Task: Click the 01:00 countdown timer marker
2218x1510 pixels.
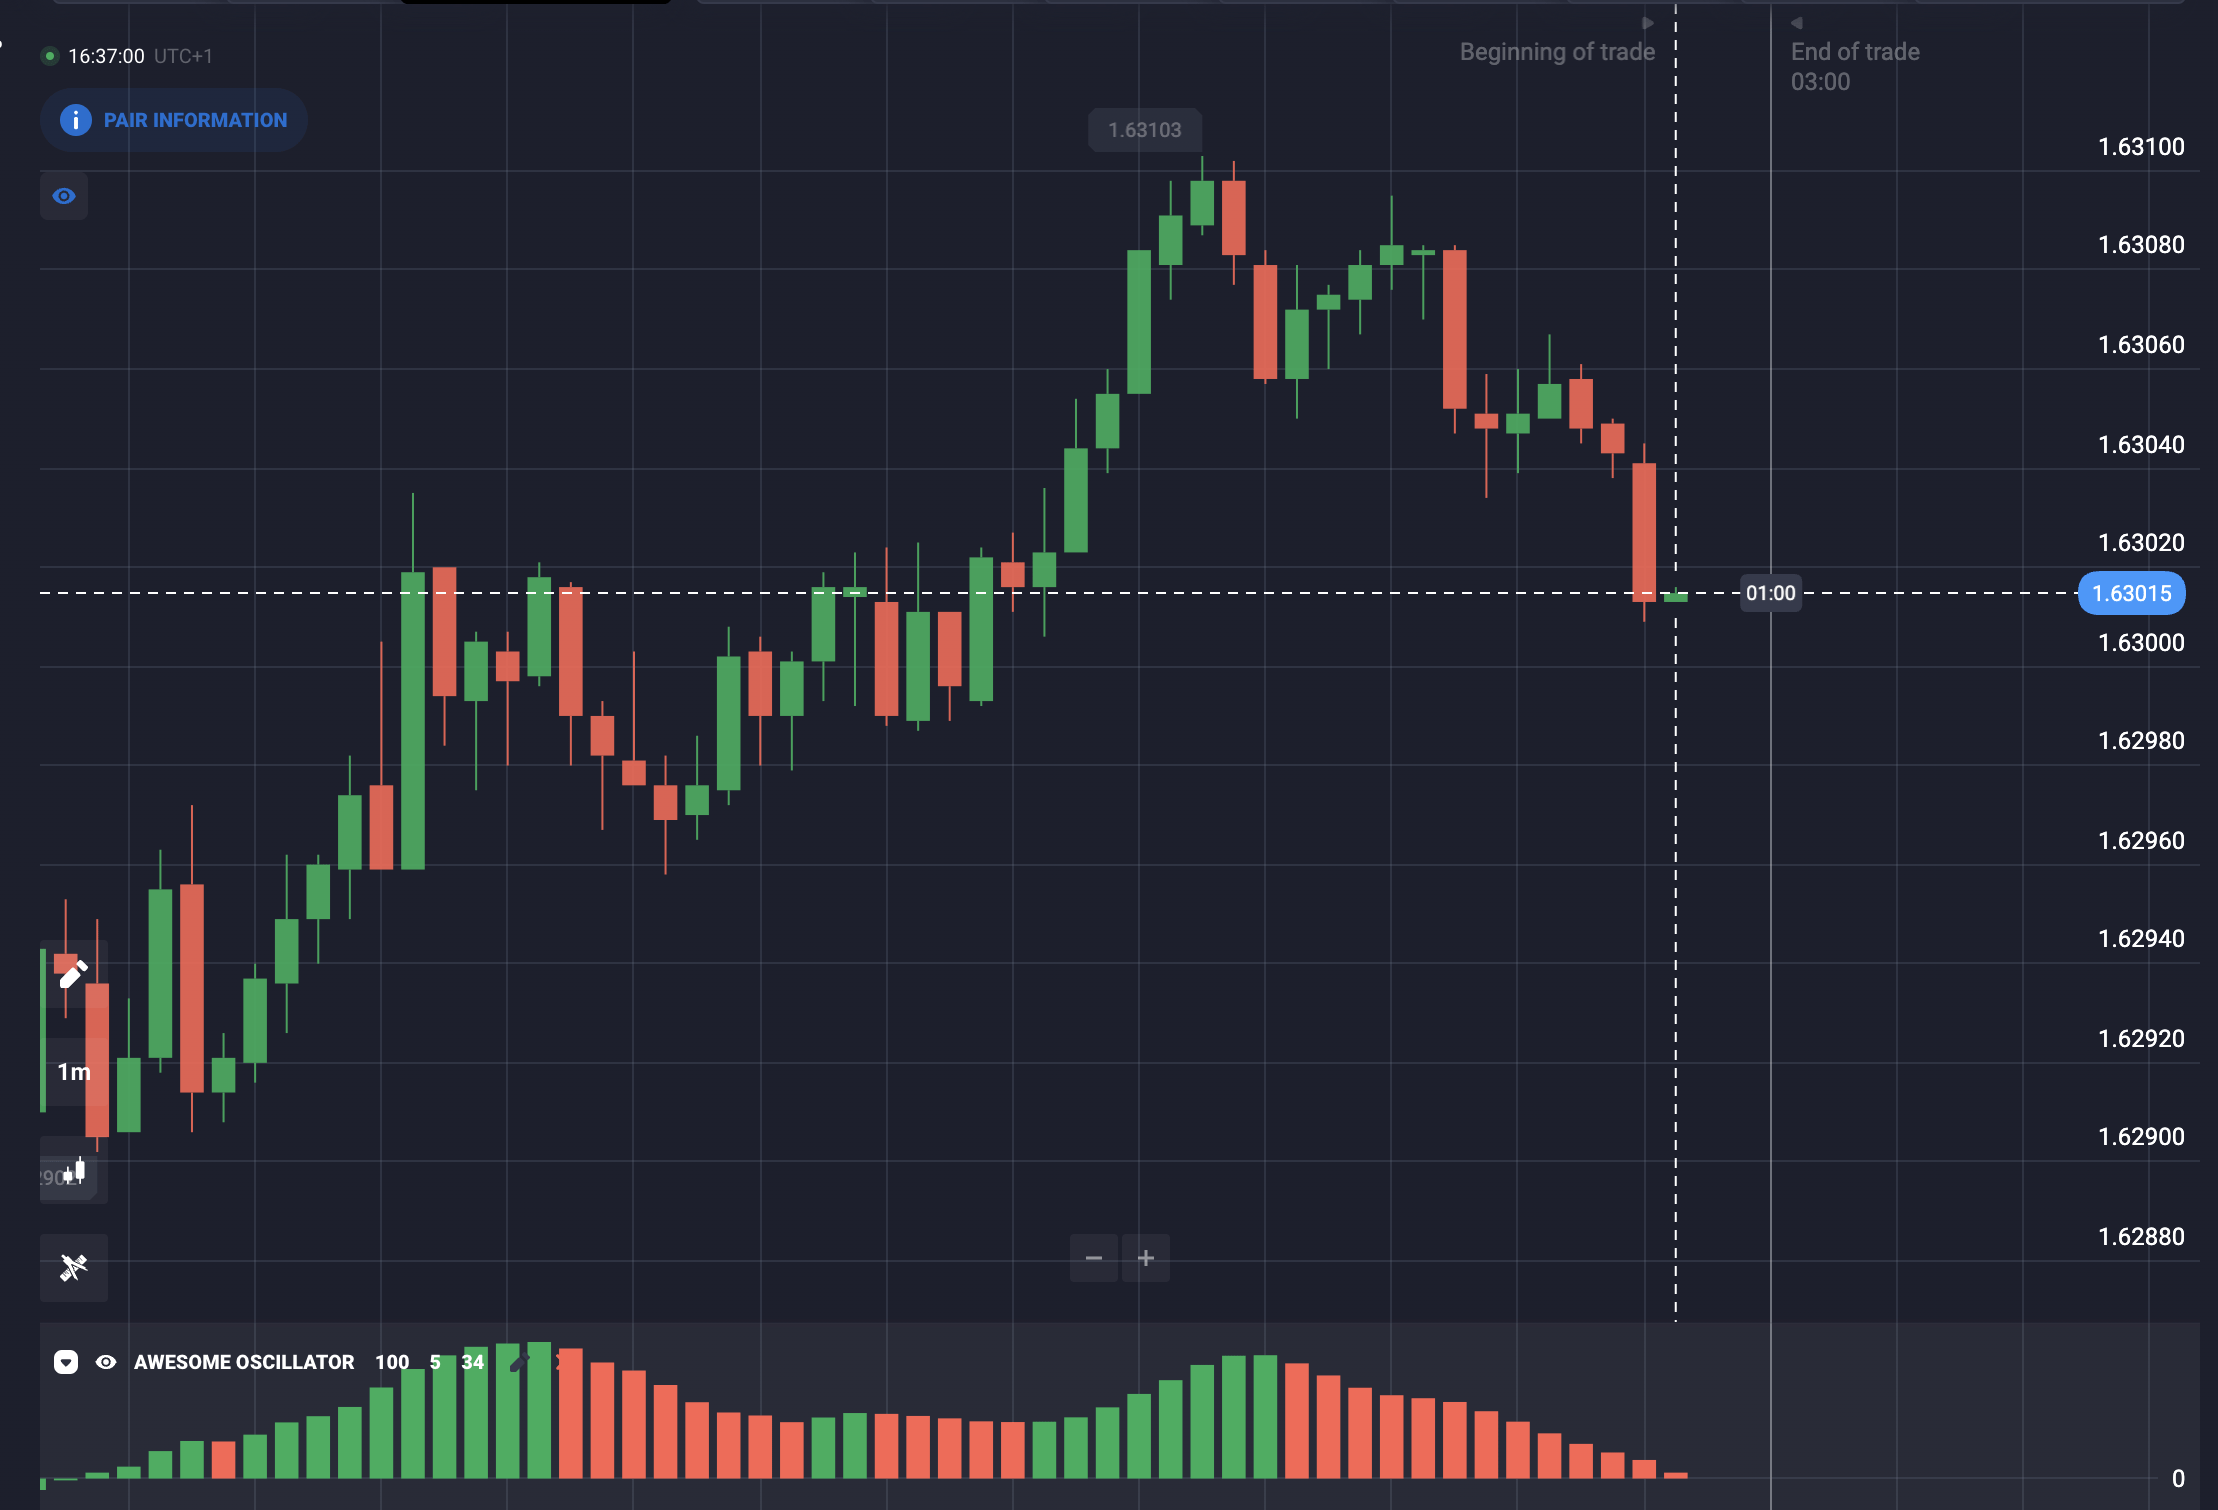Action: pyautogui.click(x=1770, y=593)
